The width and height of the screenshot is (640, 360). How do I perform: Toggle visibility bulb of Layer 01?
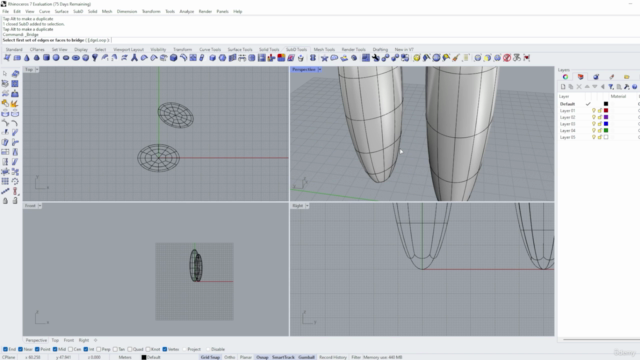(594, 111)
